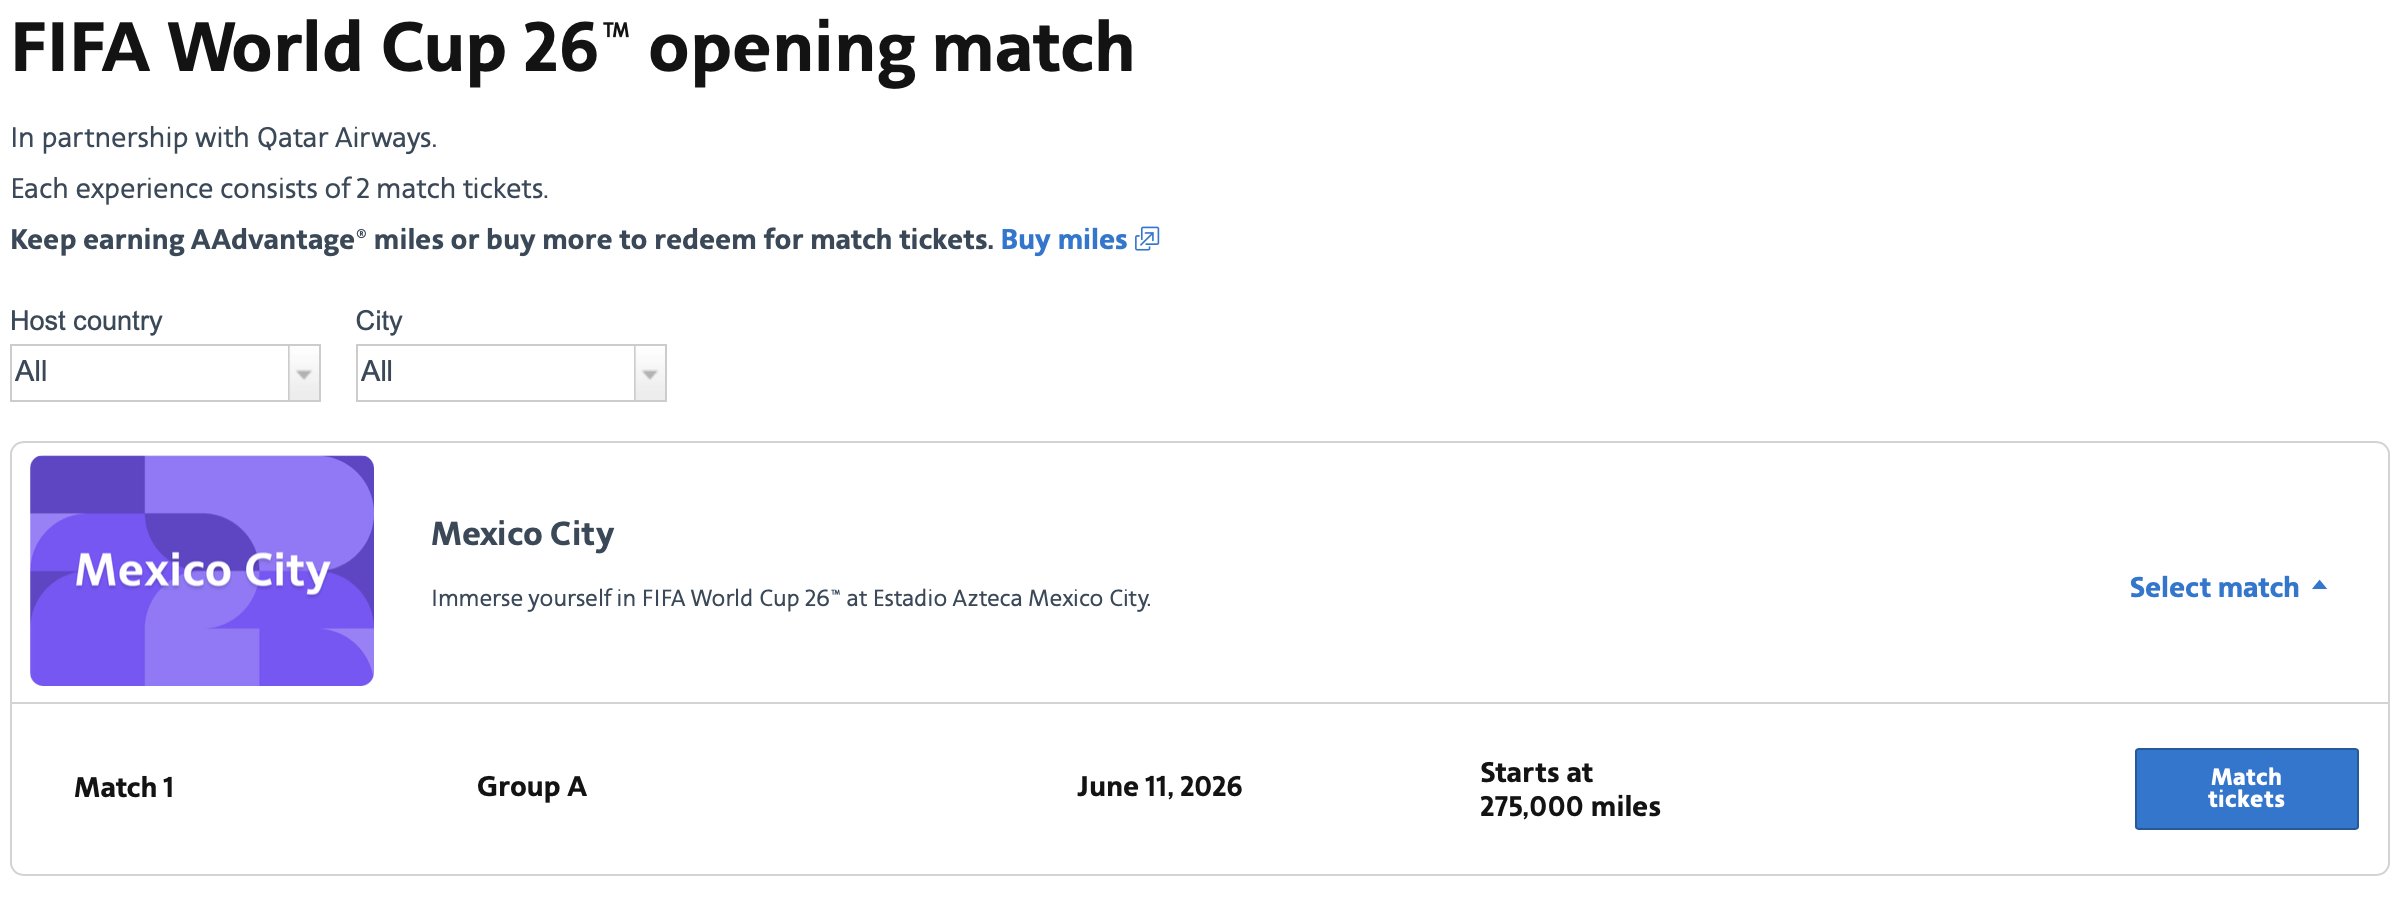2400x902 pixels.
Task: Click the purple Mexico City thumbnail image
Action: click(x=202, y=571)
